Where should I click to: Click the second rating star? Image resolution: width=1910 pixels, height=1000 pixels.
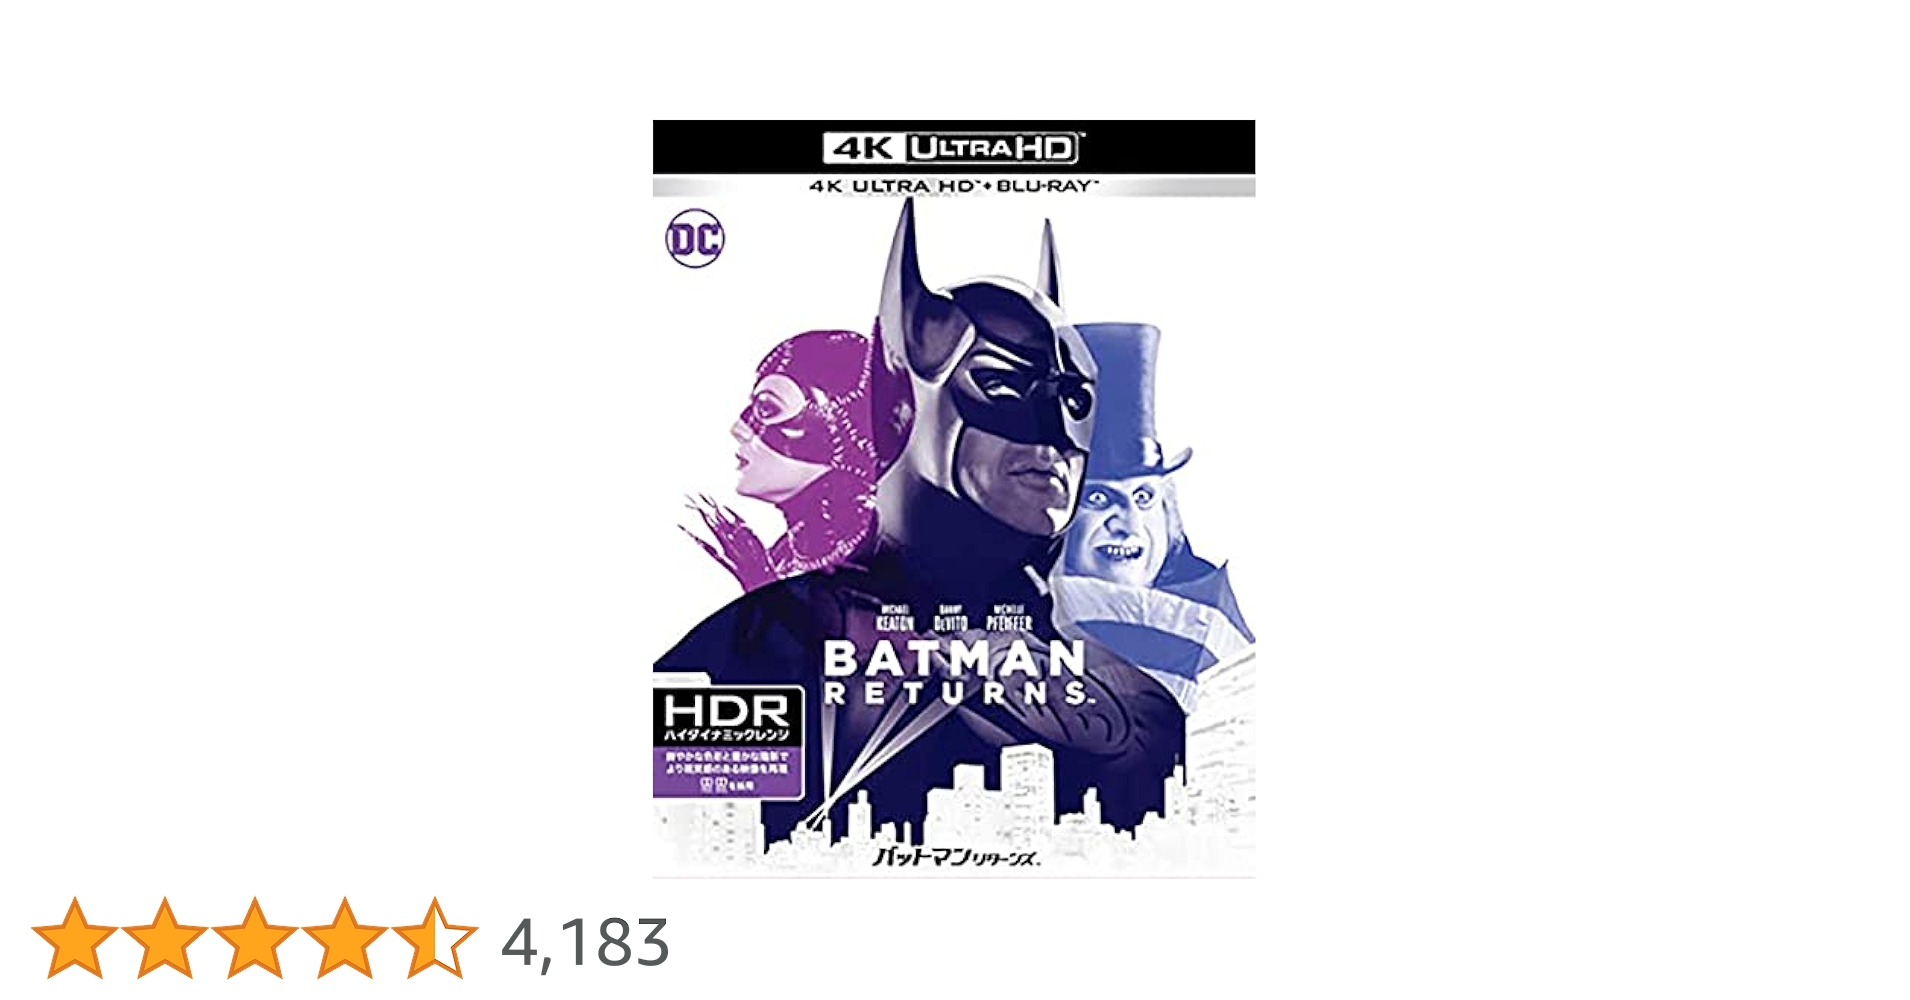point(165,938)
